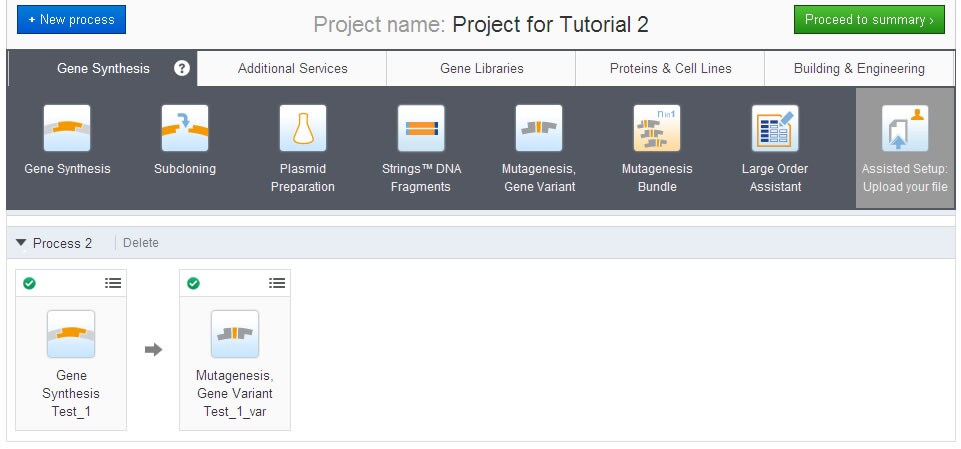Select the Mutagenesis Bundle icon

tap(657, 129)
